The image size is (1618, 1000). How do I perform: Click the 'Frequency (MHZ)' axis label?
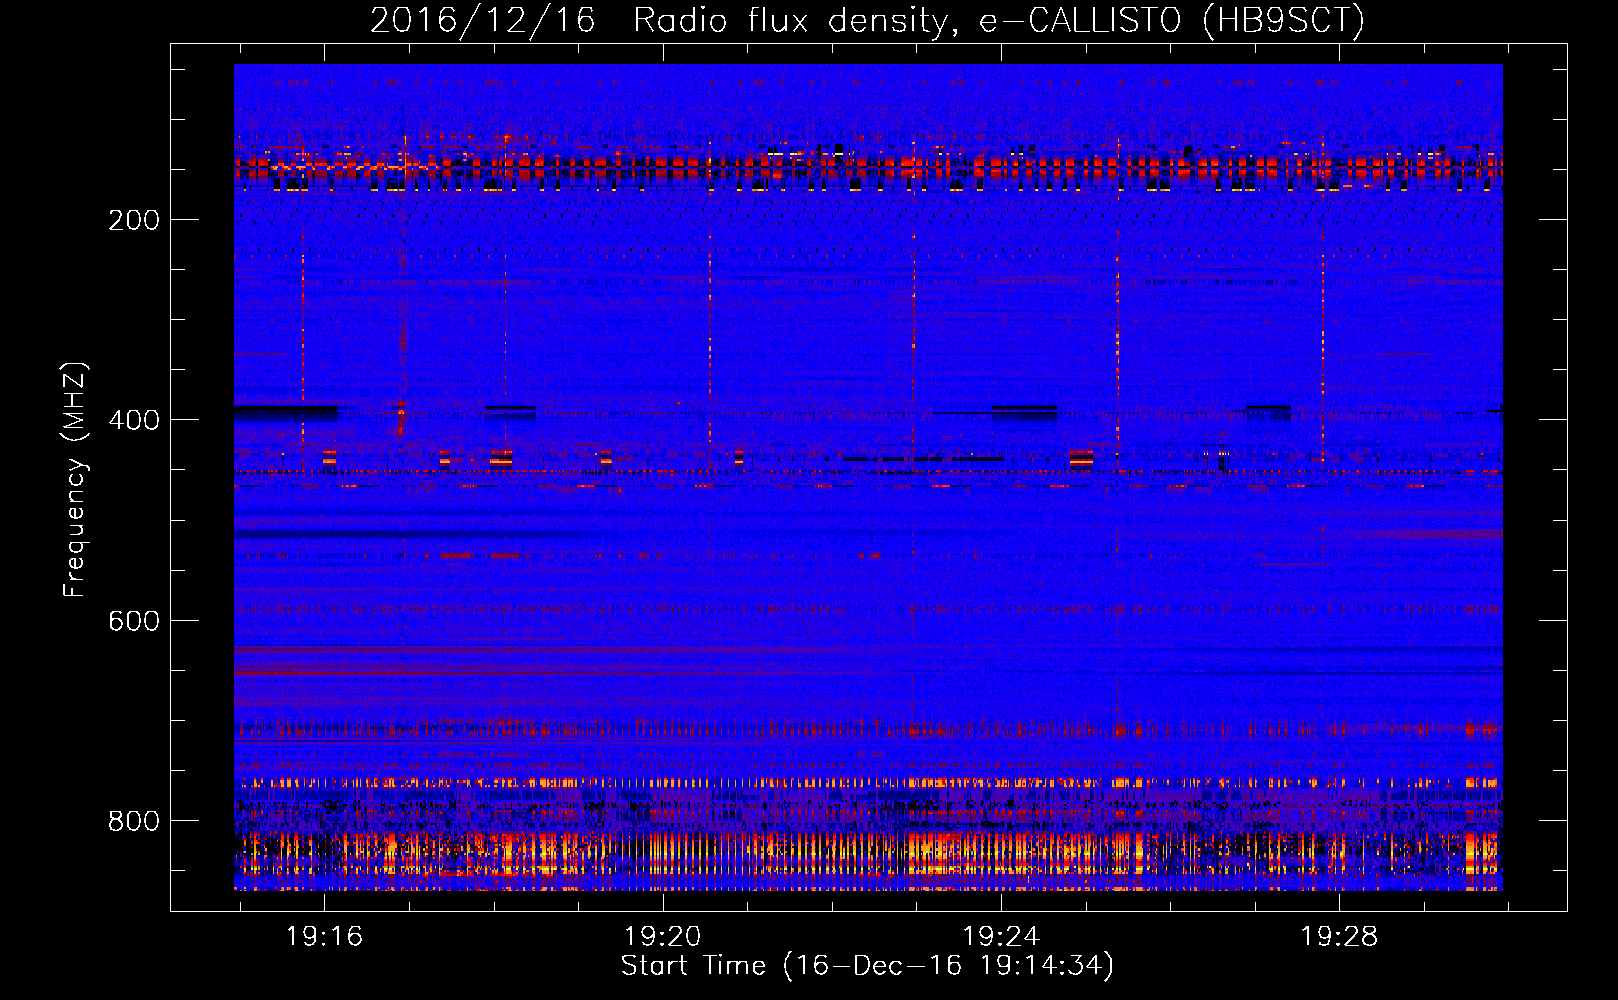(x=75, y=480)
